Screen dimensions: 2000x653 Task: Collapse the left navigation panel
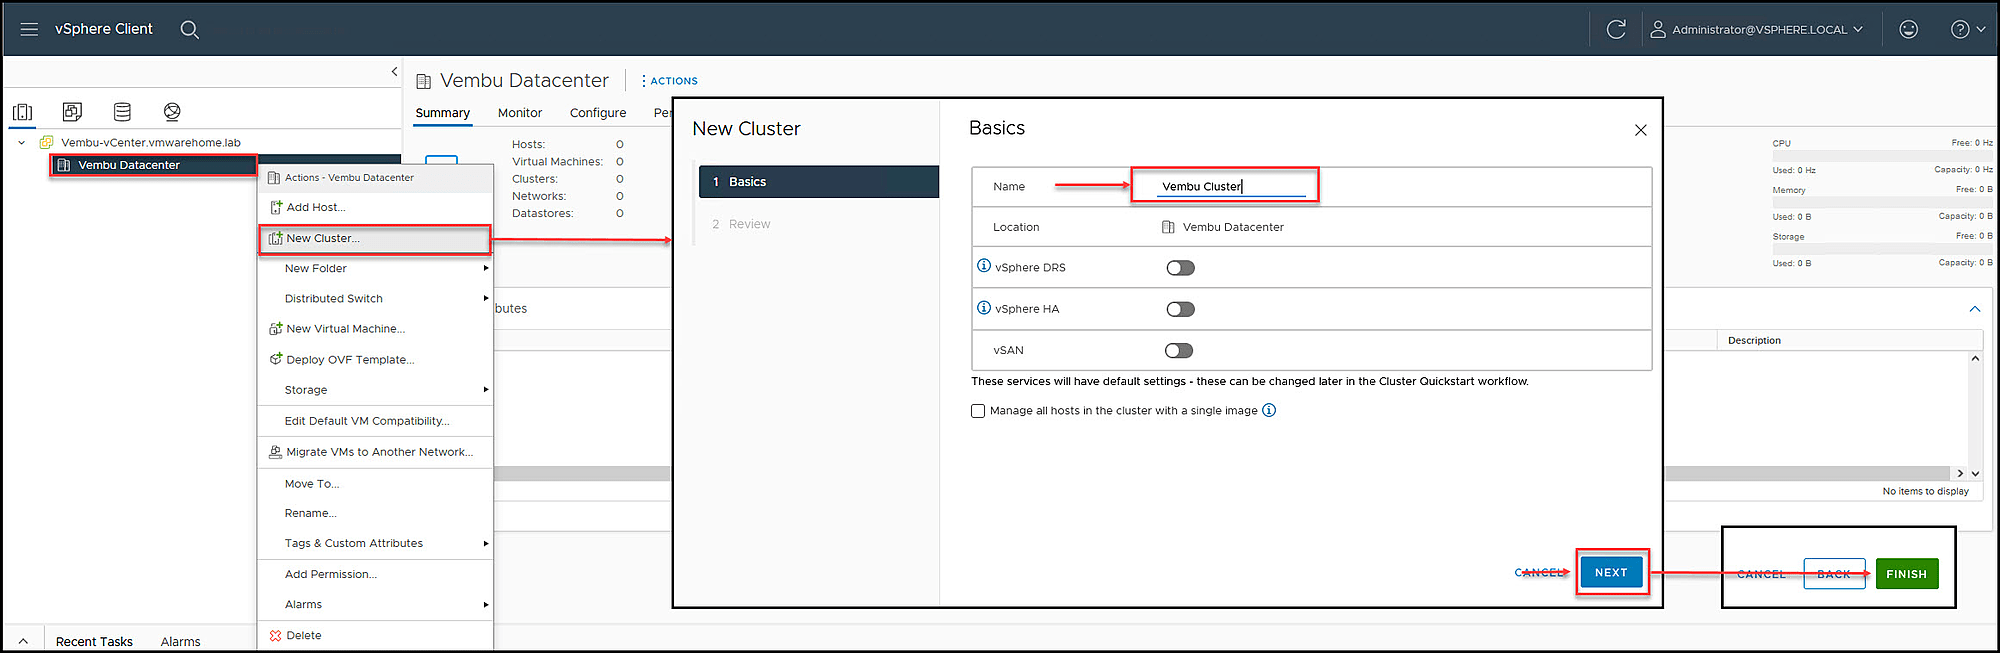(394, 71)
